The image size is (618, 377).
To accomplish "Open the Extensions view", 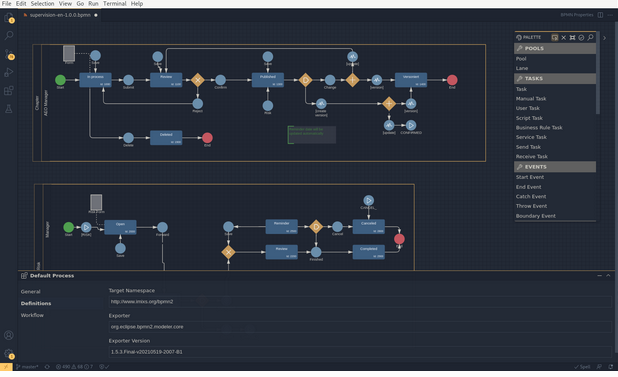I will [x=9, y=91].
